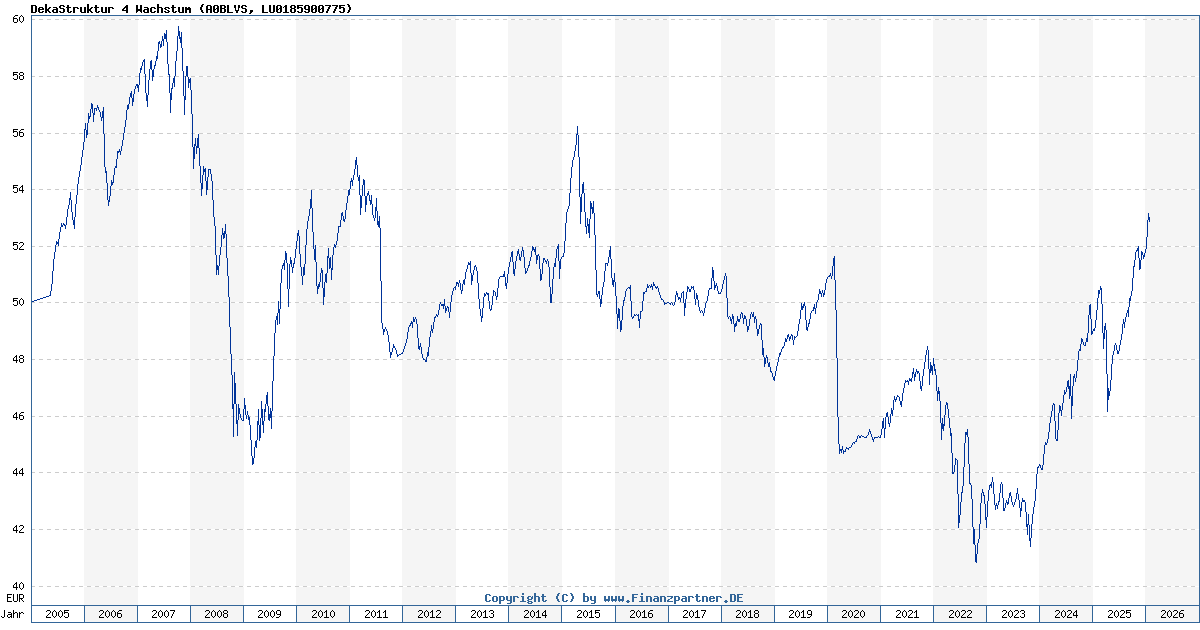The height and width of the screenshot is (630, 1200).
Task: Select year 2015 in the timeline
Action: (x=588, y=614)
